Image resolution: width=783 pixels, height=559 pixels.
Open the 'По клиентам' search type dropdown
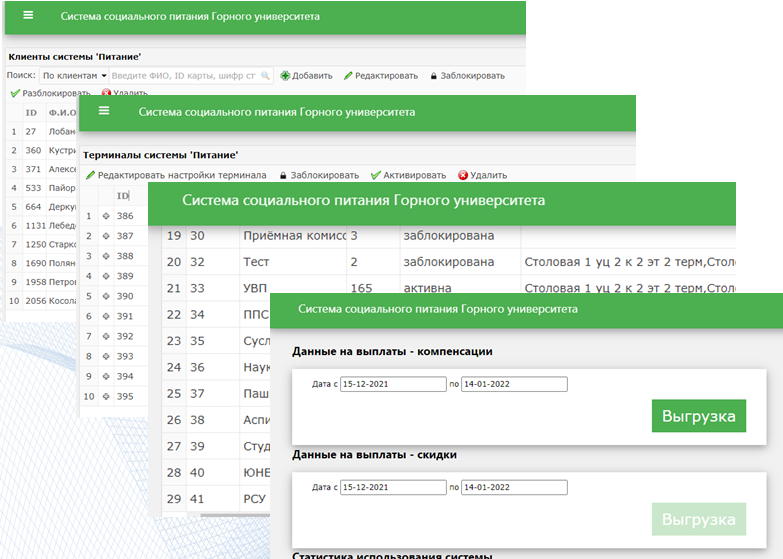(74, 76)
